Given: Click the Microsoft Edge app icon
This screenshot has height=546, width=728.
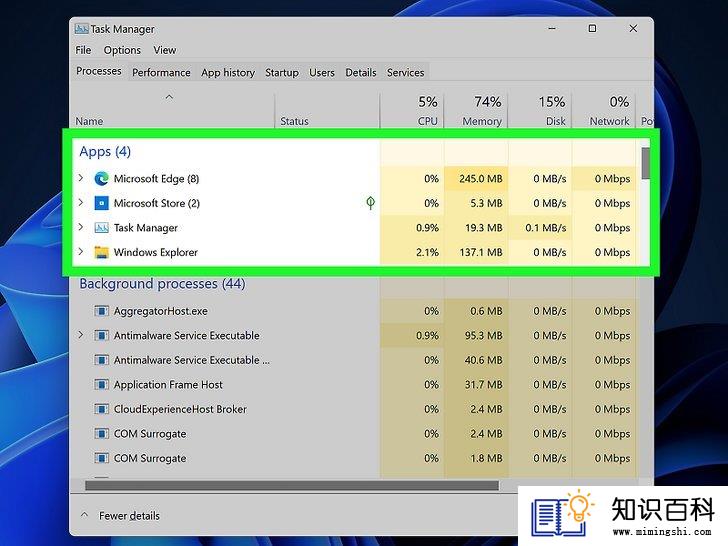Looking at the screenshot, I should pos(101,179).
